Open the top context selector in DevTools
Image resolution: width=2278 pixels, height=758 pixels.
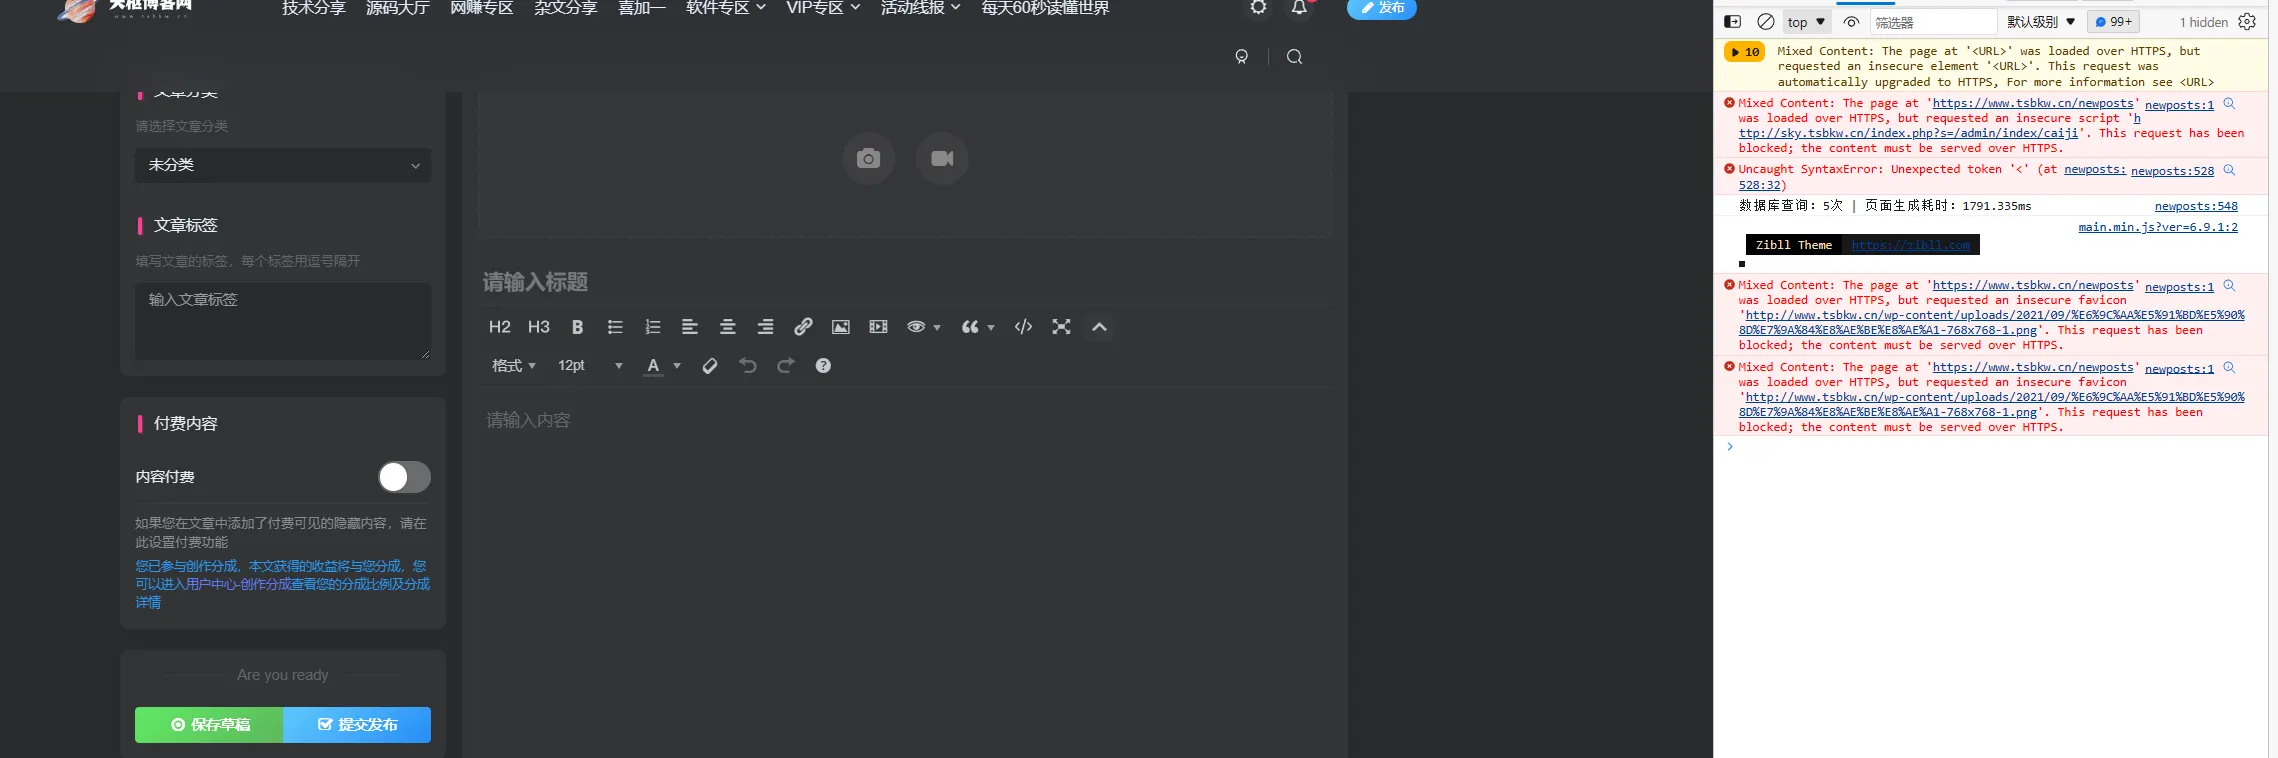click(x=1807, y=22)
